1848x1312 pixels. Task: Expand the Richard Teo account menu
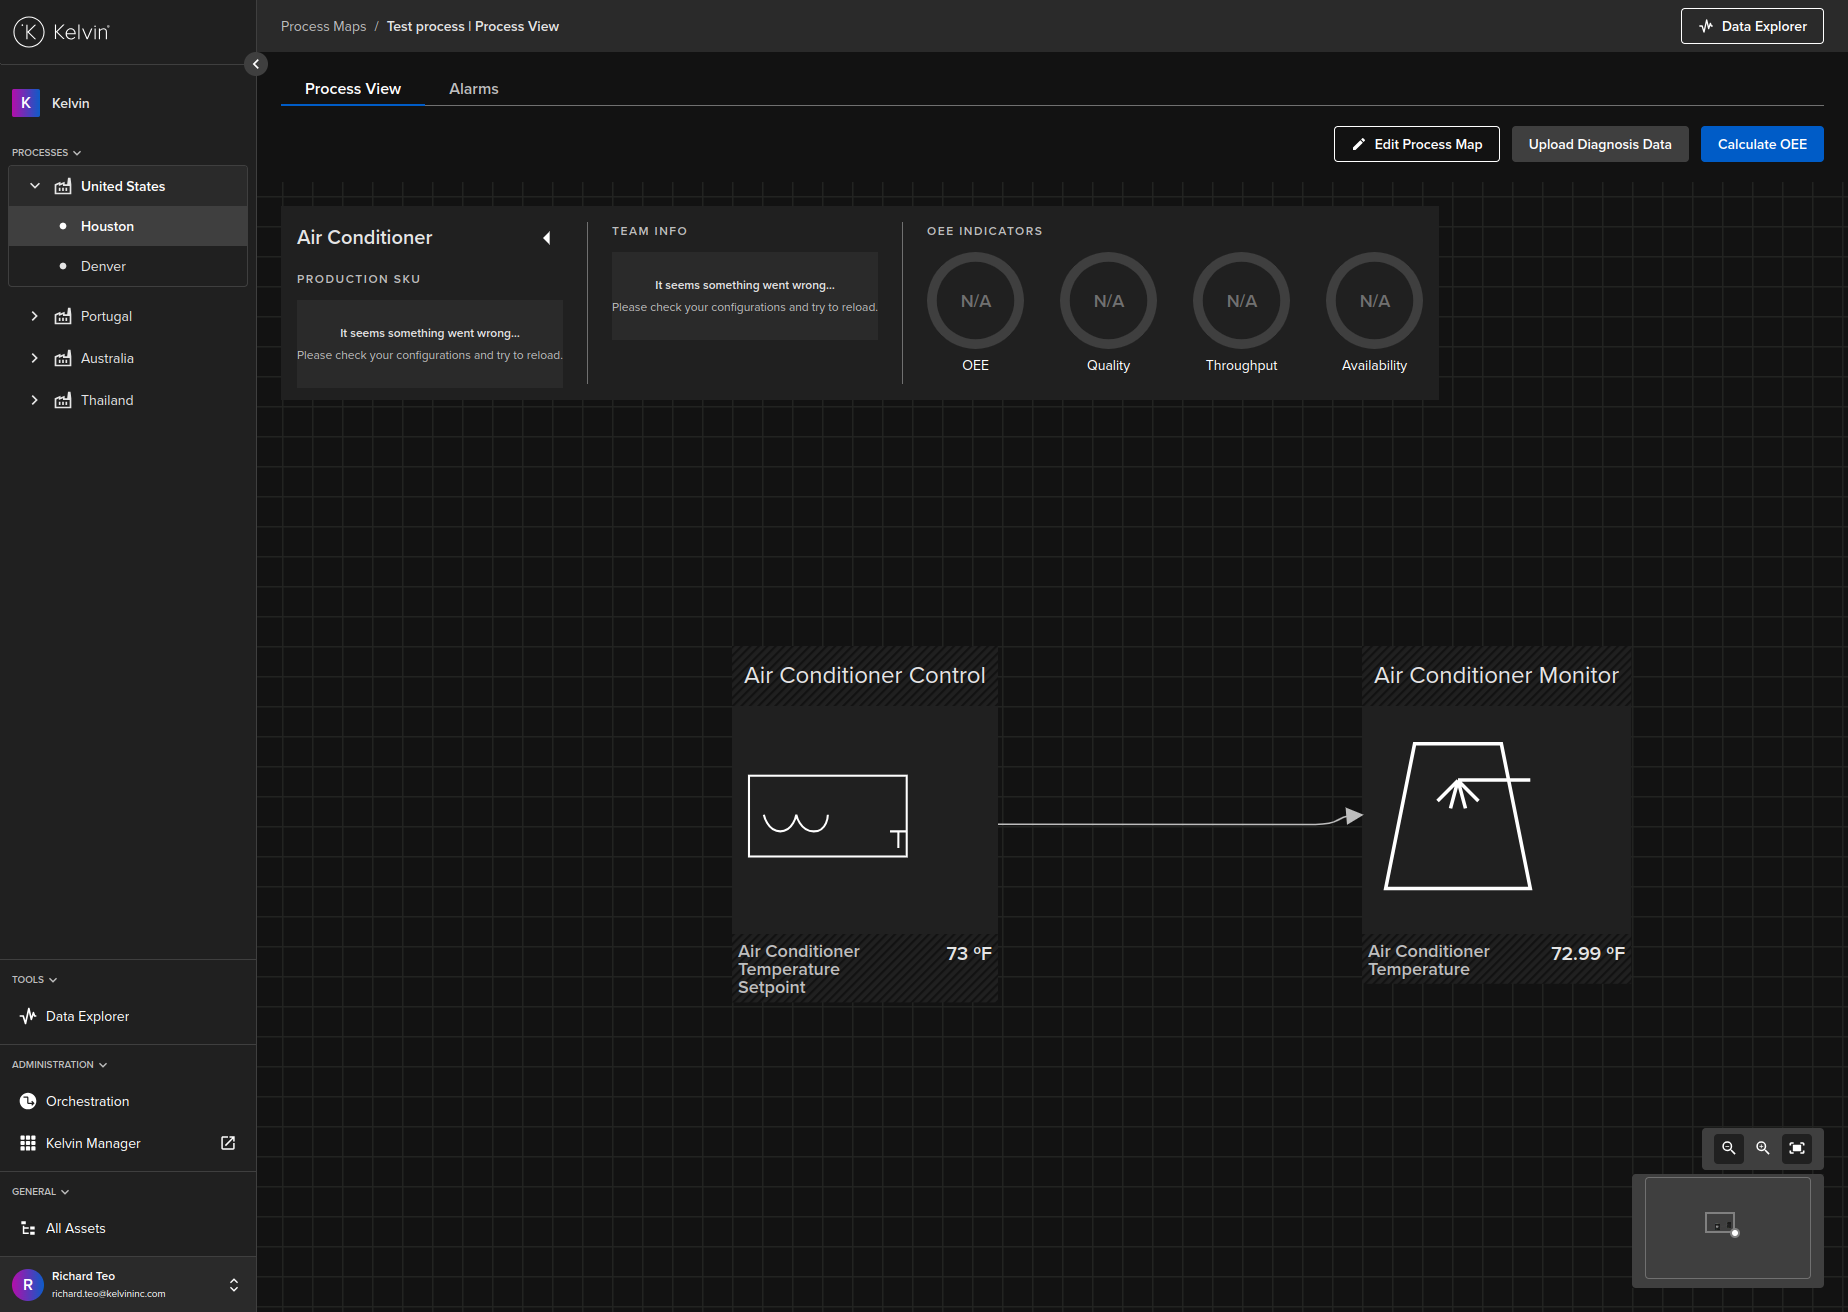click(233, 1284)
